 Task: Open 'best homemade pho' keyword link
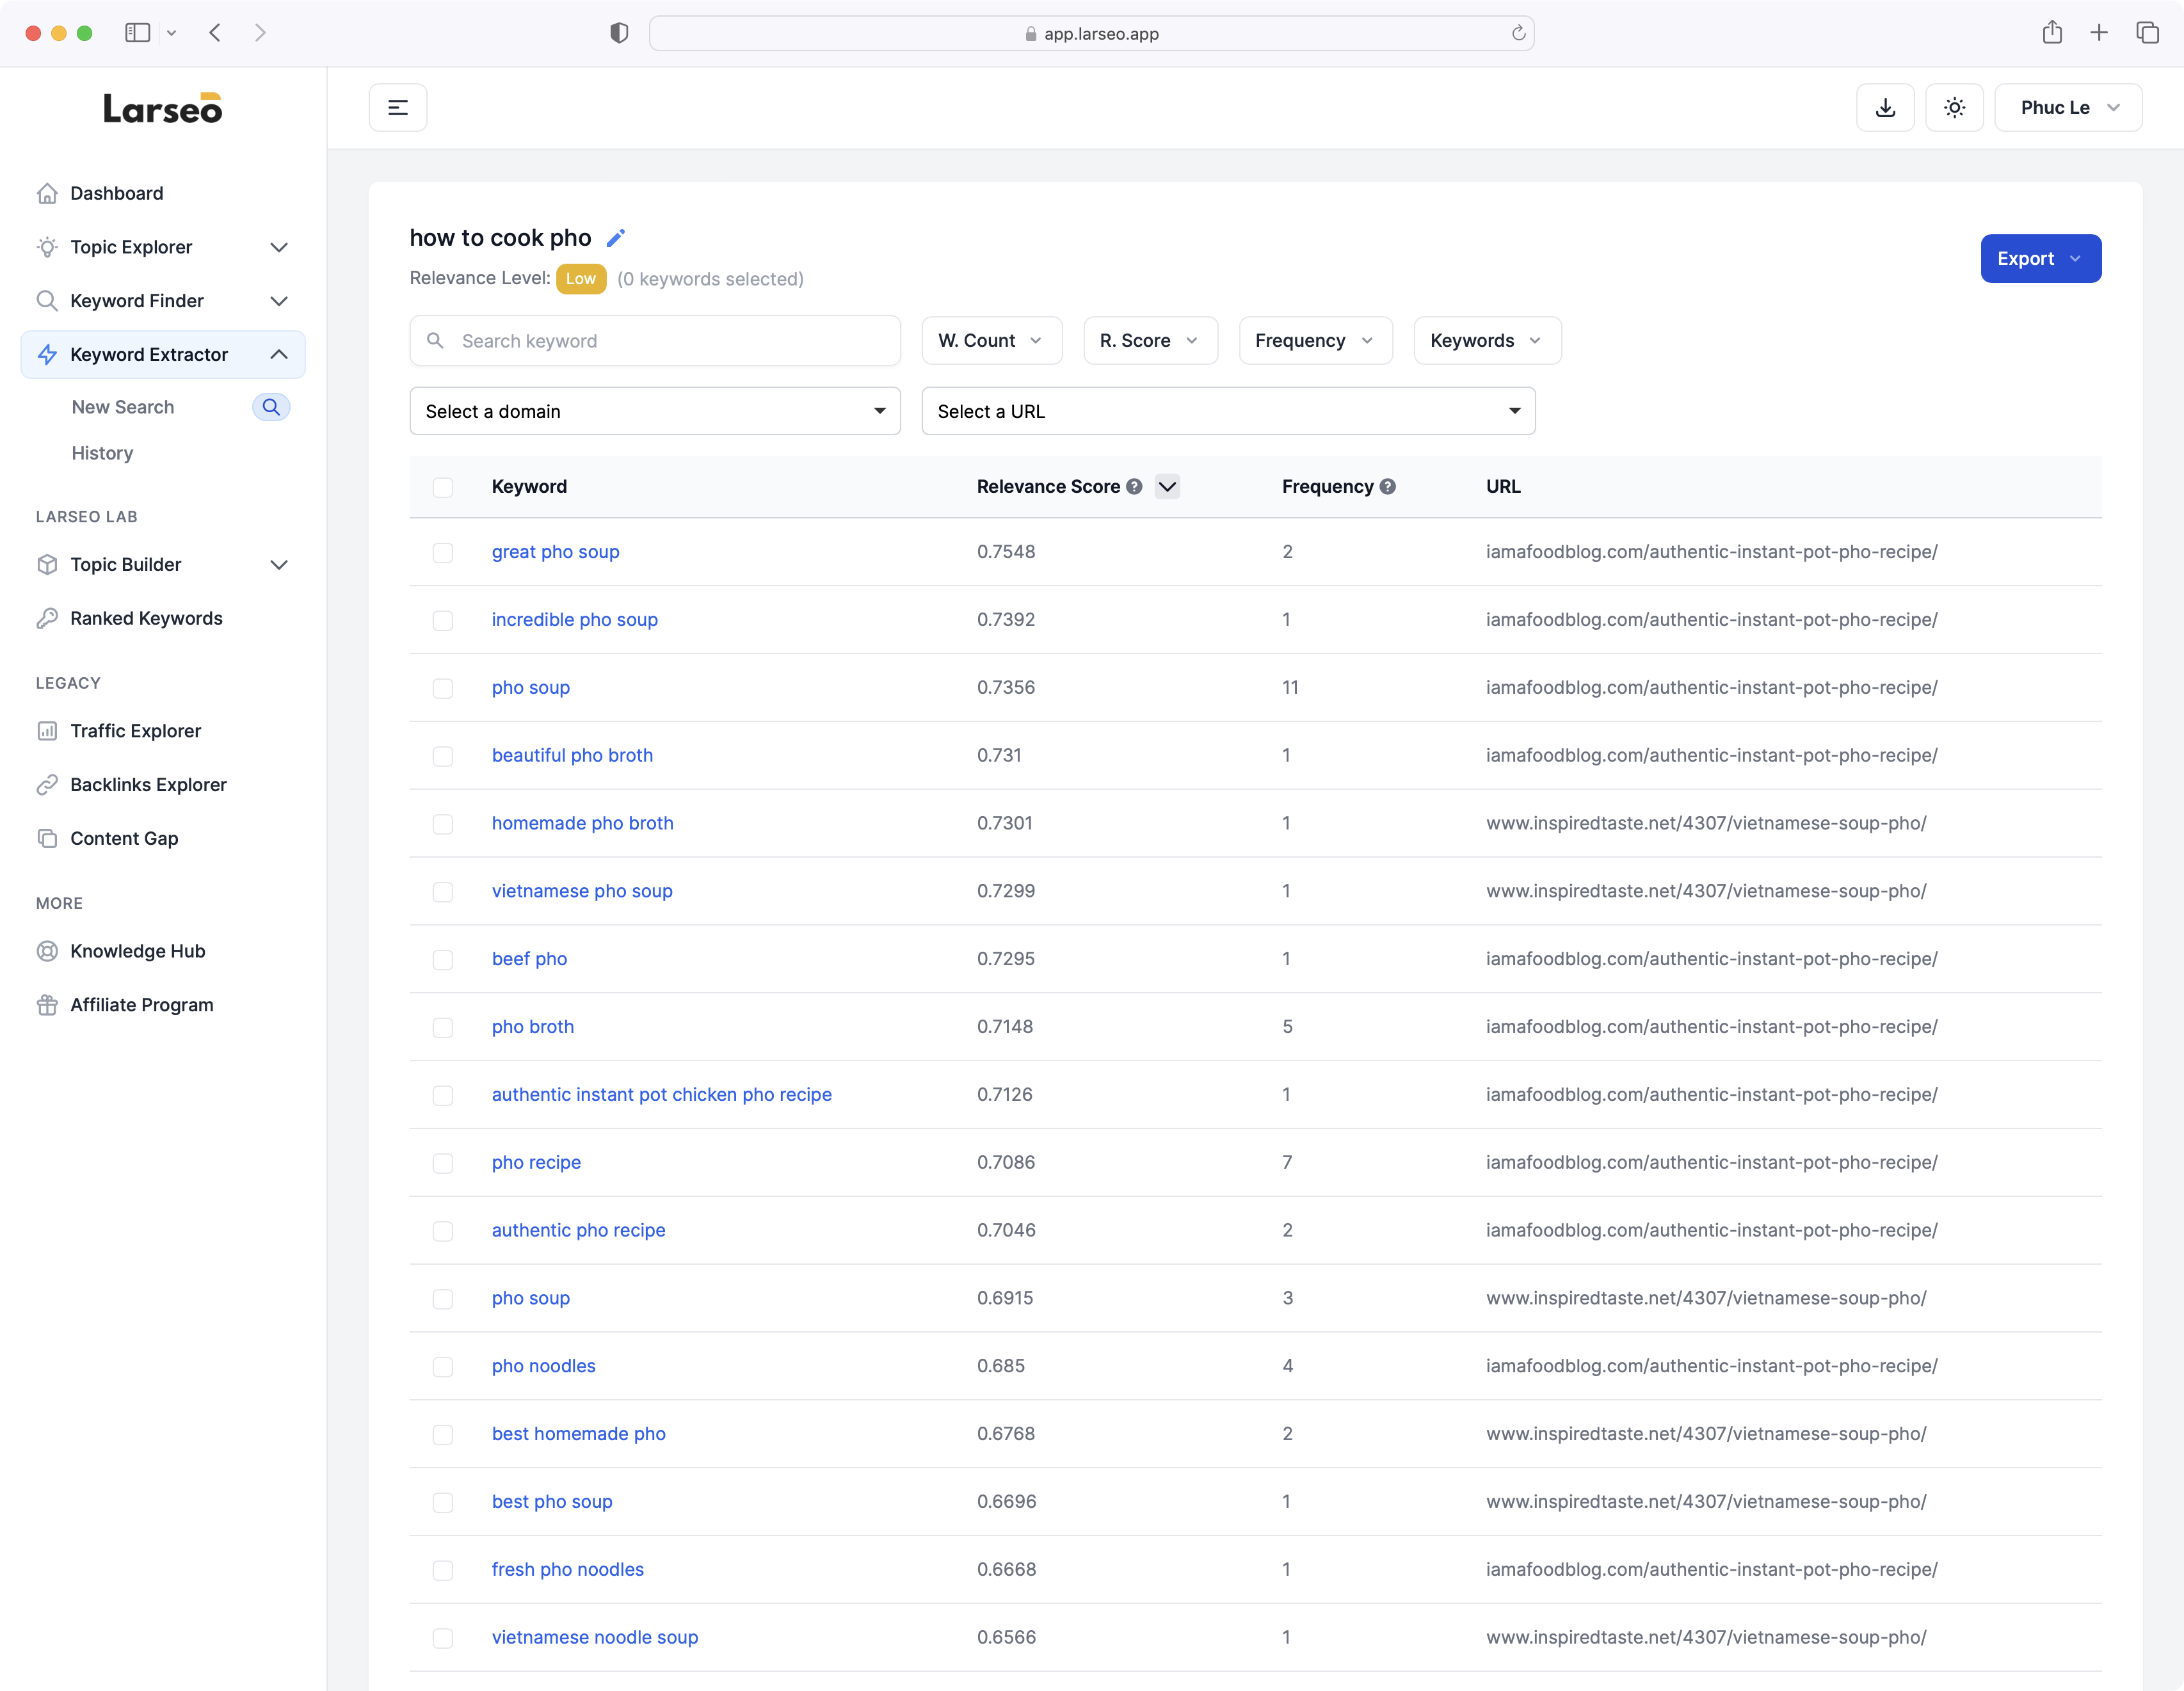579,1434
